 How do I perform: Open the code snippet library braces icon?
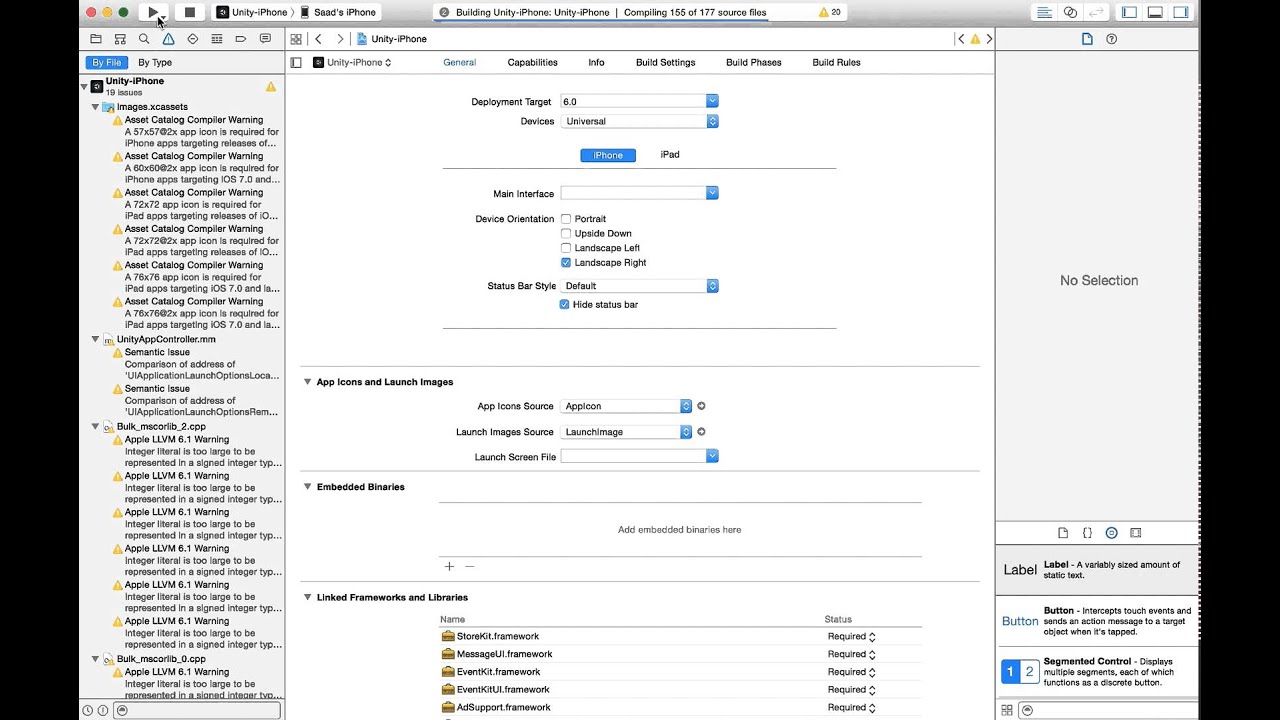tap(1087, 533)
